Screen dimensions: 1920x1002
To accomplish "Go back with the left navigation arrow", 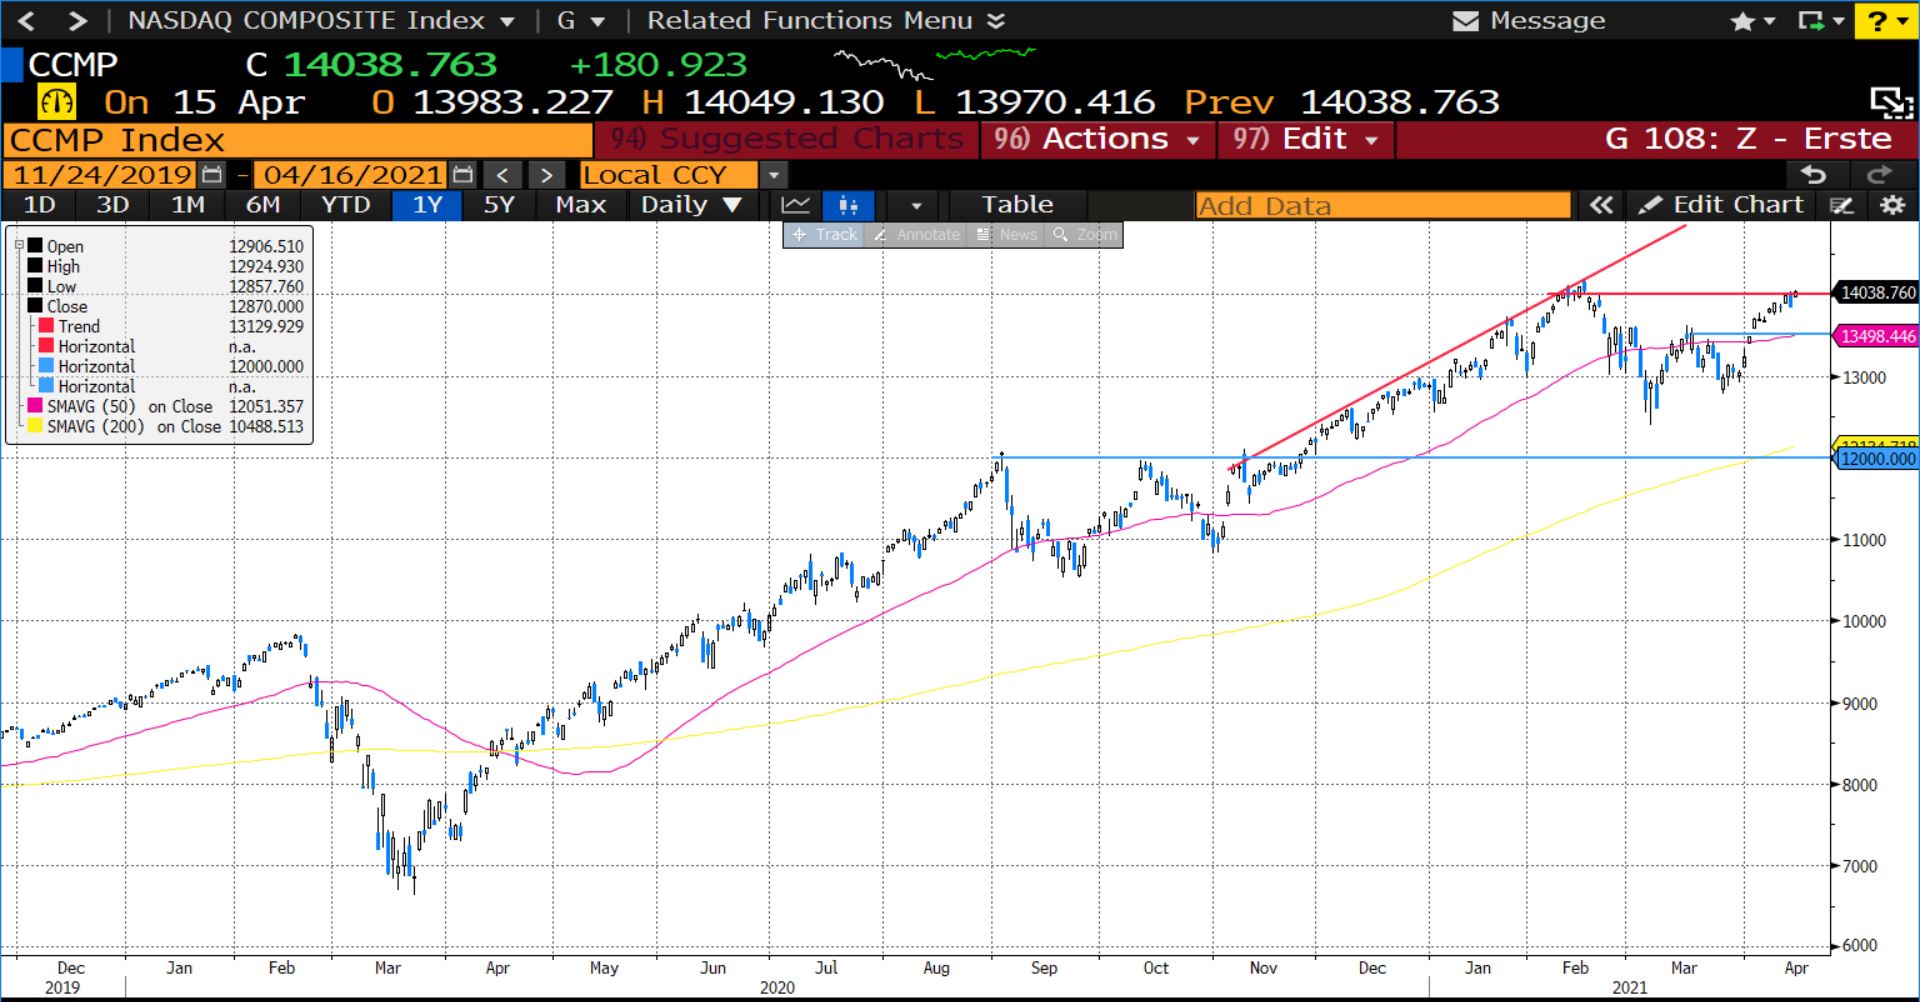I will tap(27, 20).
